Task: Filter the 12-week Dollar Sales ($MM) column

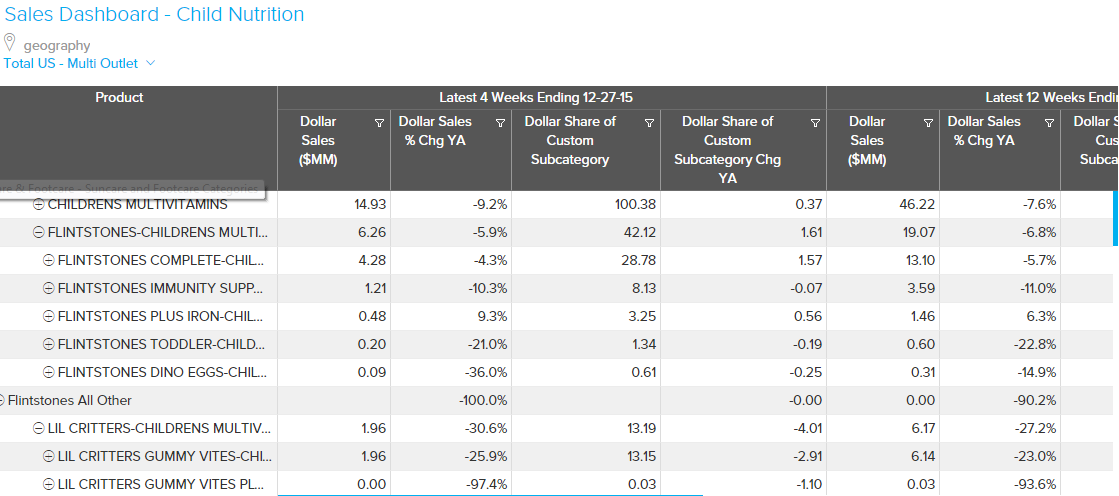Action: (928, 123)
